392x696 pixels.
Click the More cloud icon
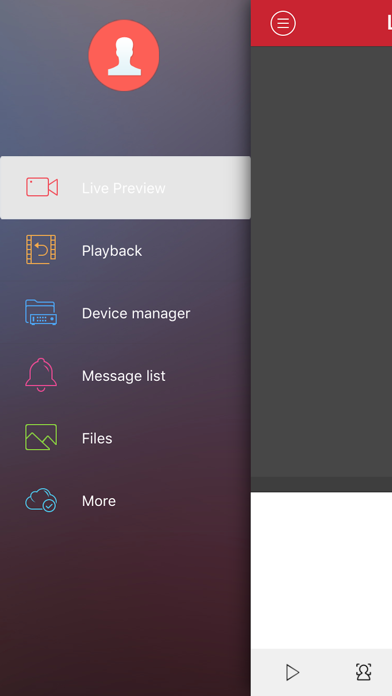click(x=41, y=500)
